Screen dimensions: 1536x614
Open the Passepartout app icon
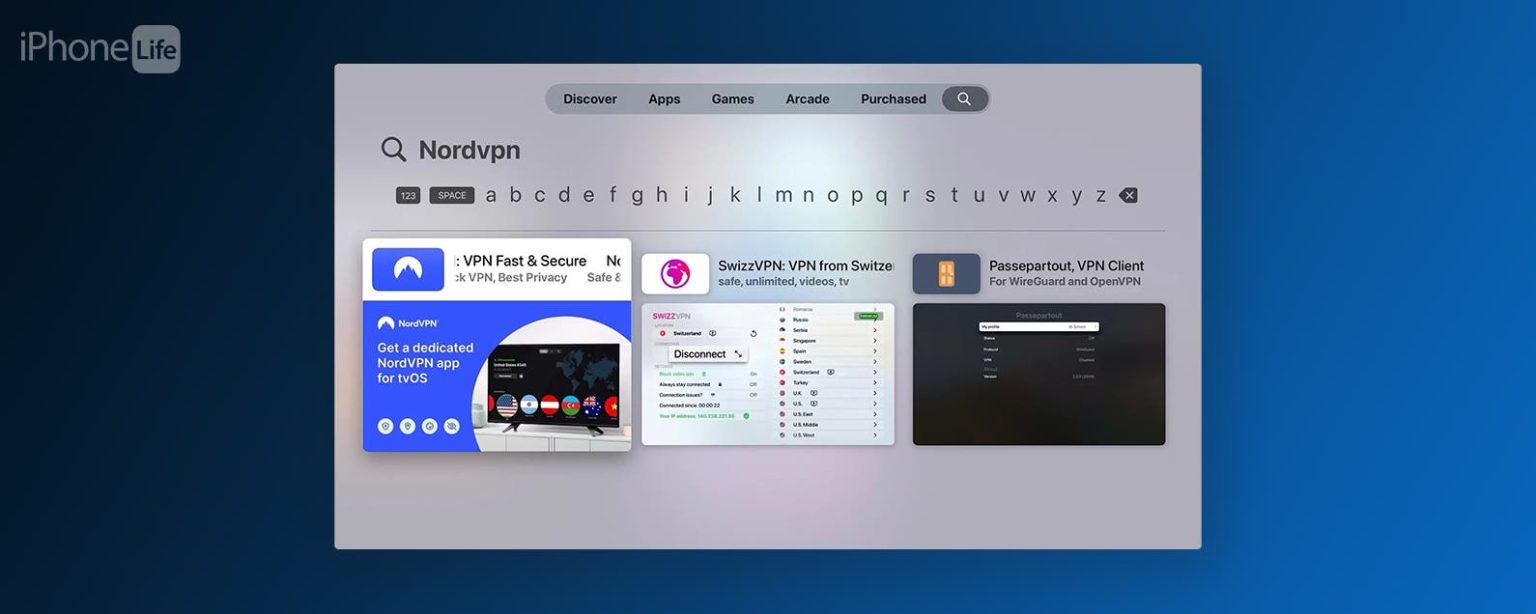click(946, 274)
